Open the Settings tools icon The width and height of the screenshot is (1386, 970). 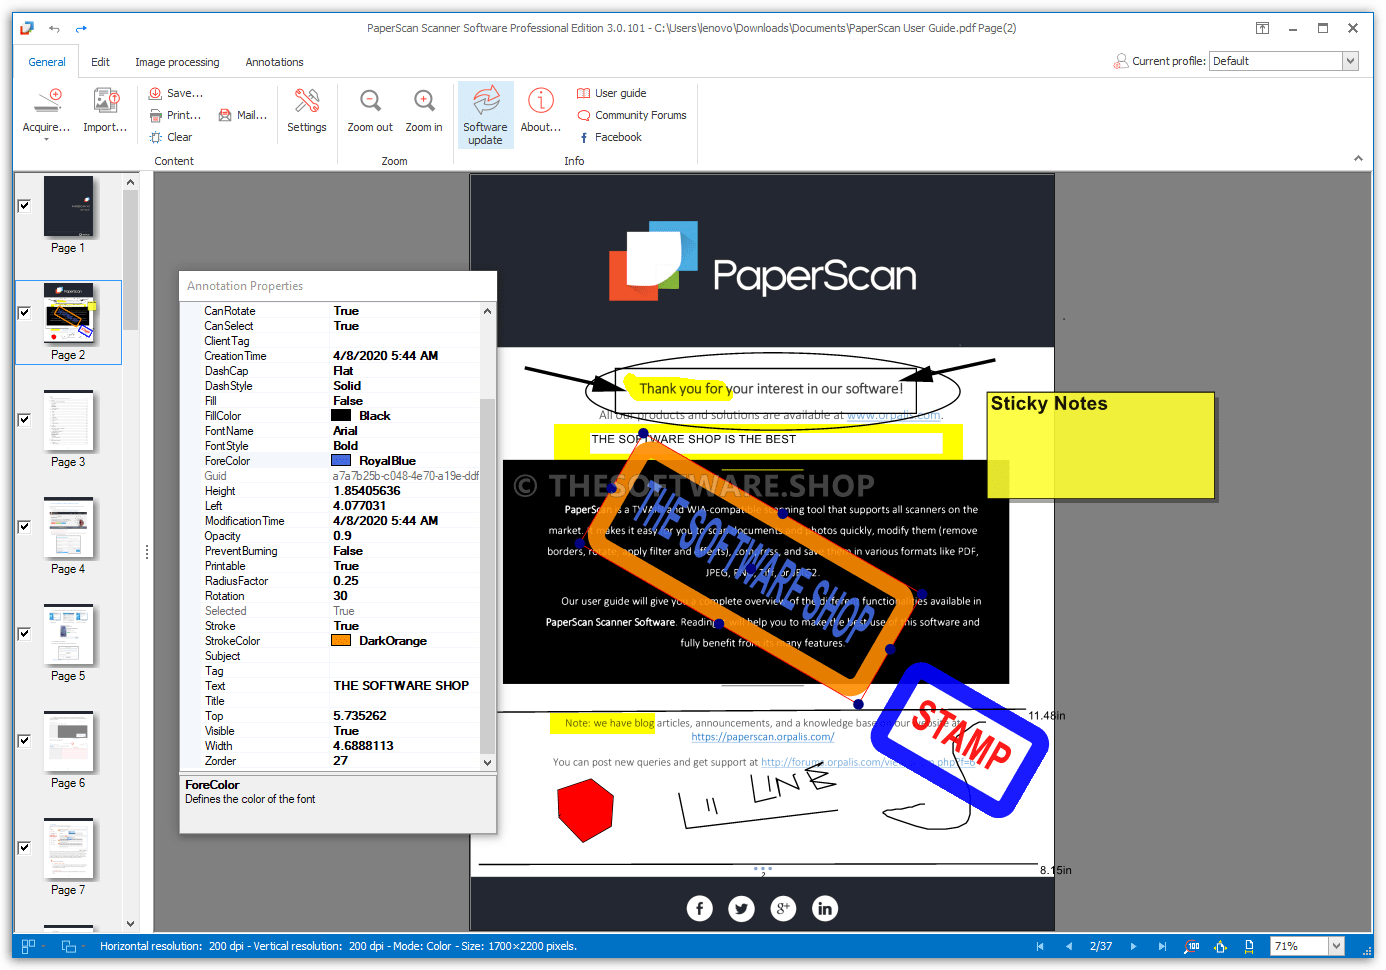click(306, 102)
